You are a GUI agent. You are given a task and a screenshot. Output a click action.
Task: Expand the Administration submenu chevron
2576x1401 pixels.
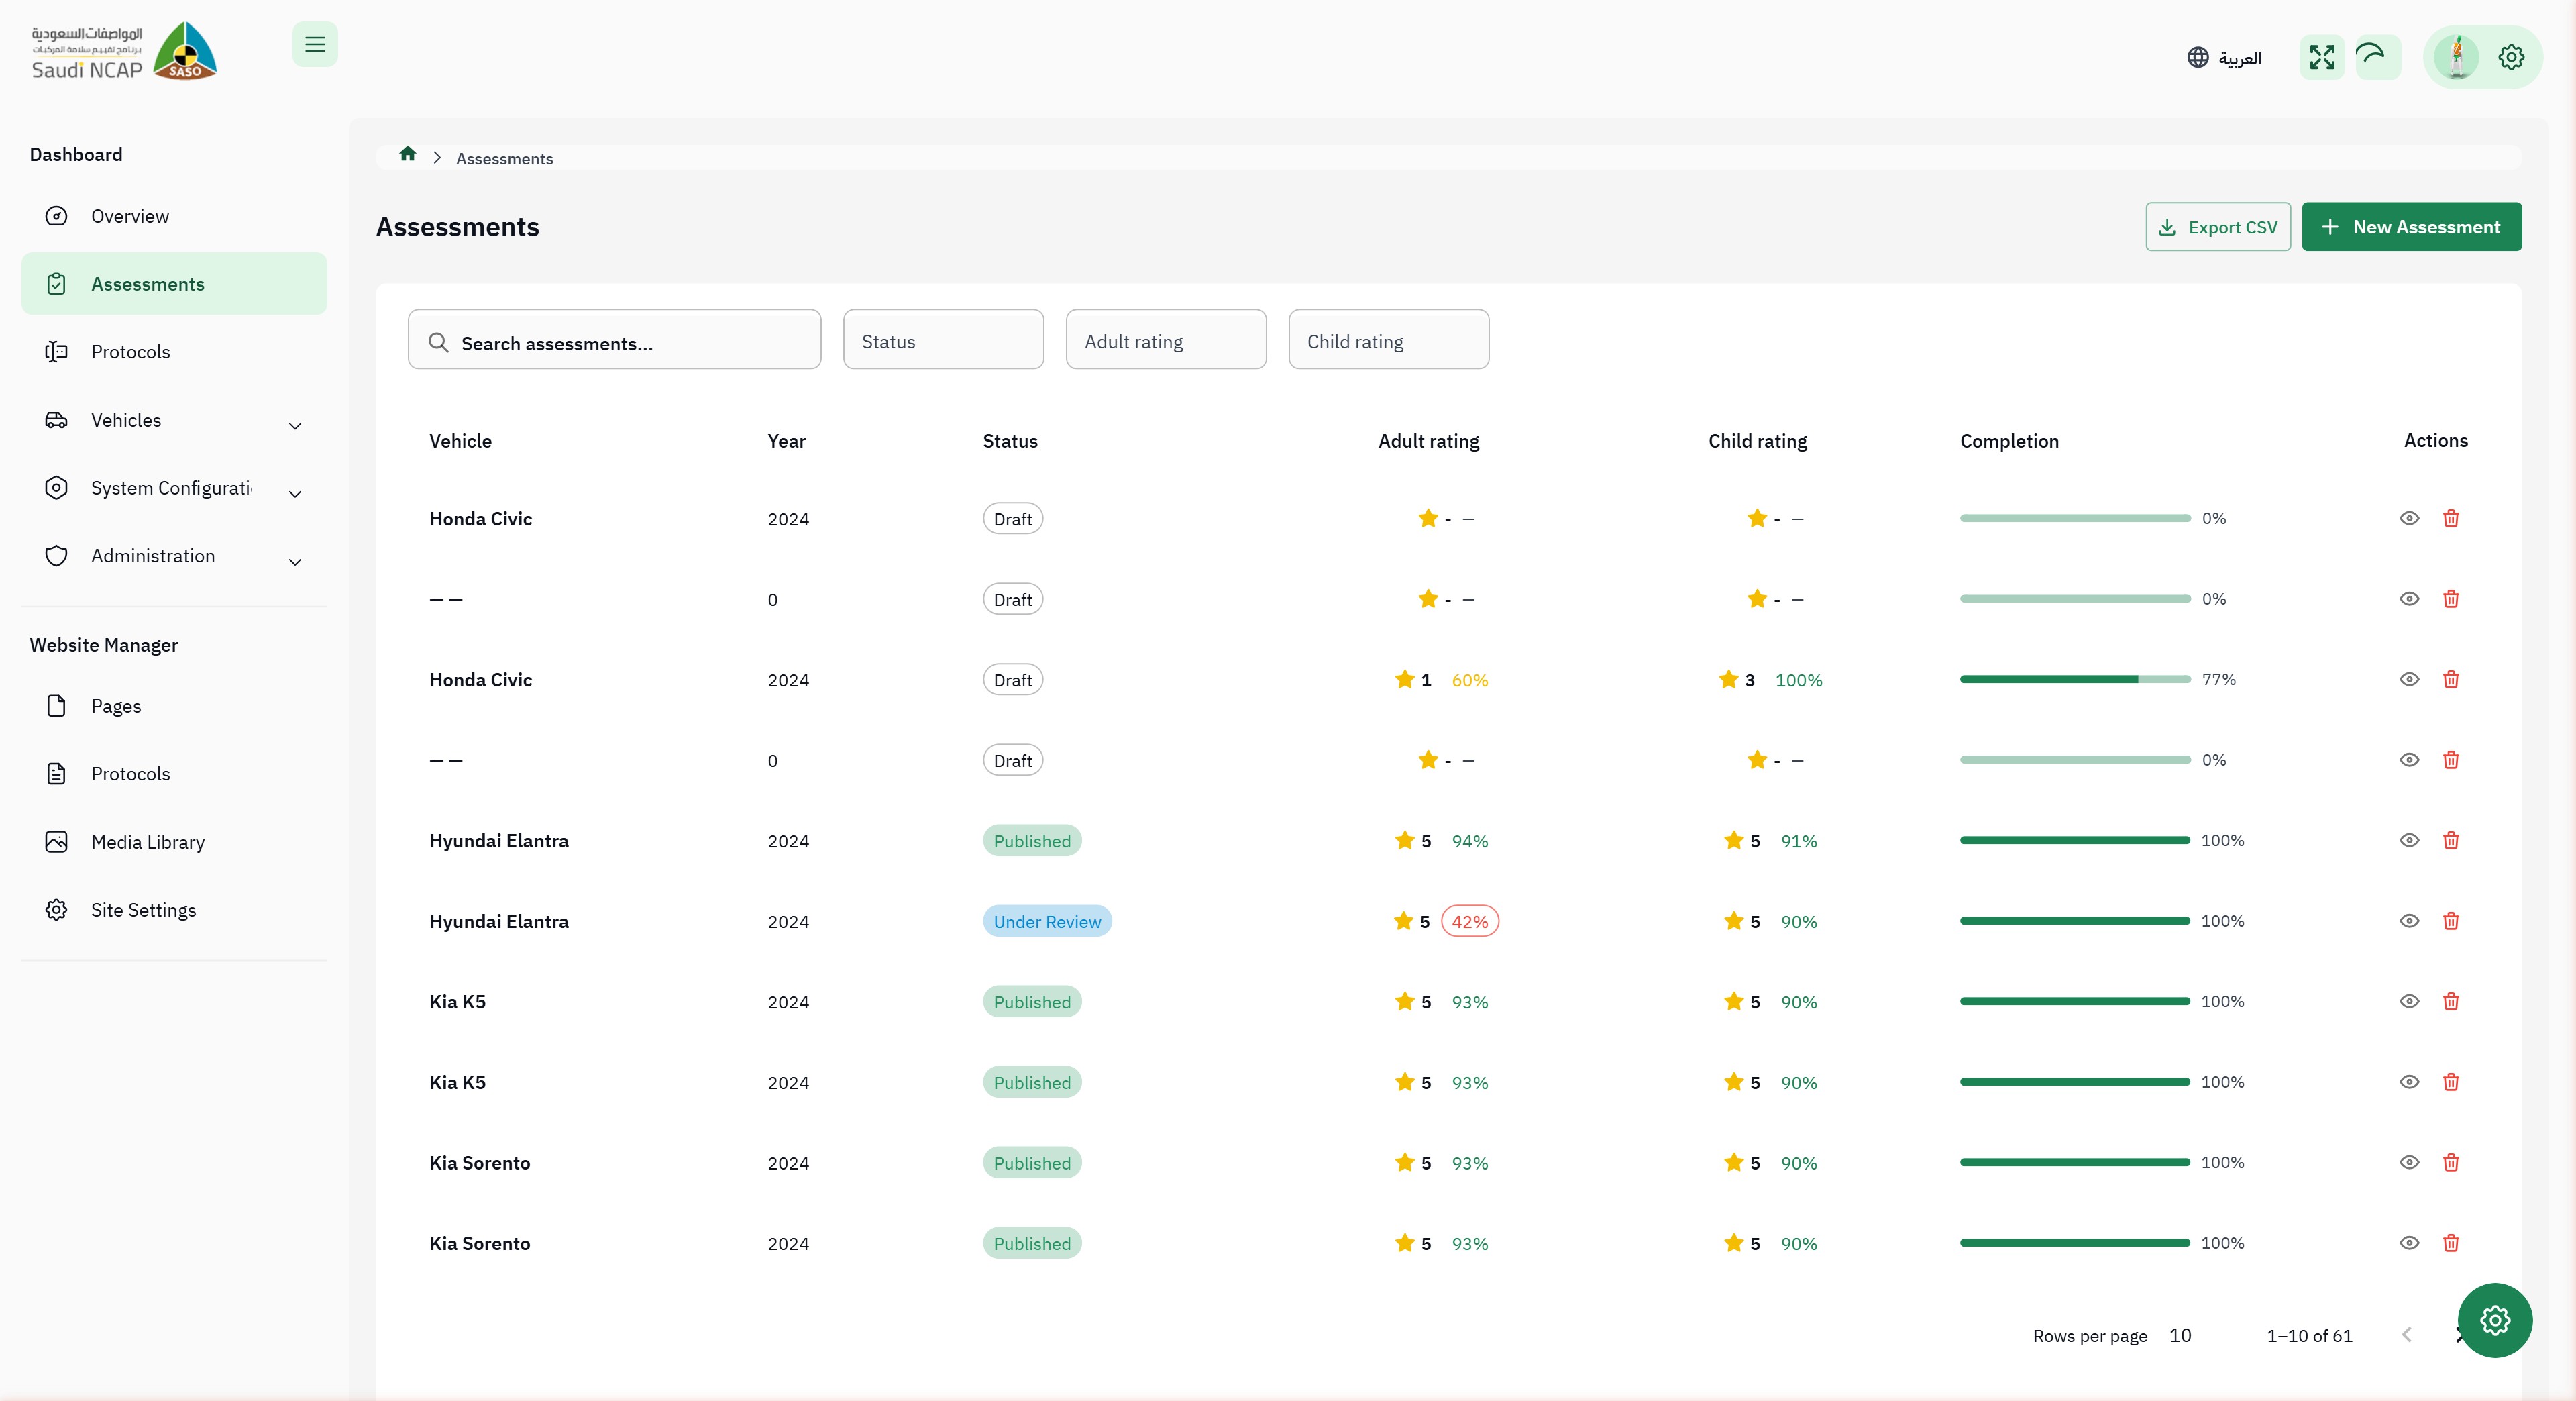click(295, 562)
